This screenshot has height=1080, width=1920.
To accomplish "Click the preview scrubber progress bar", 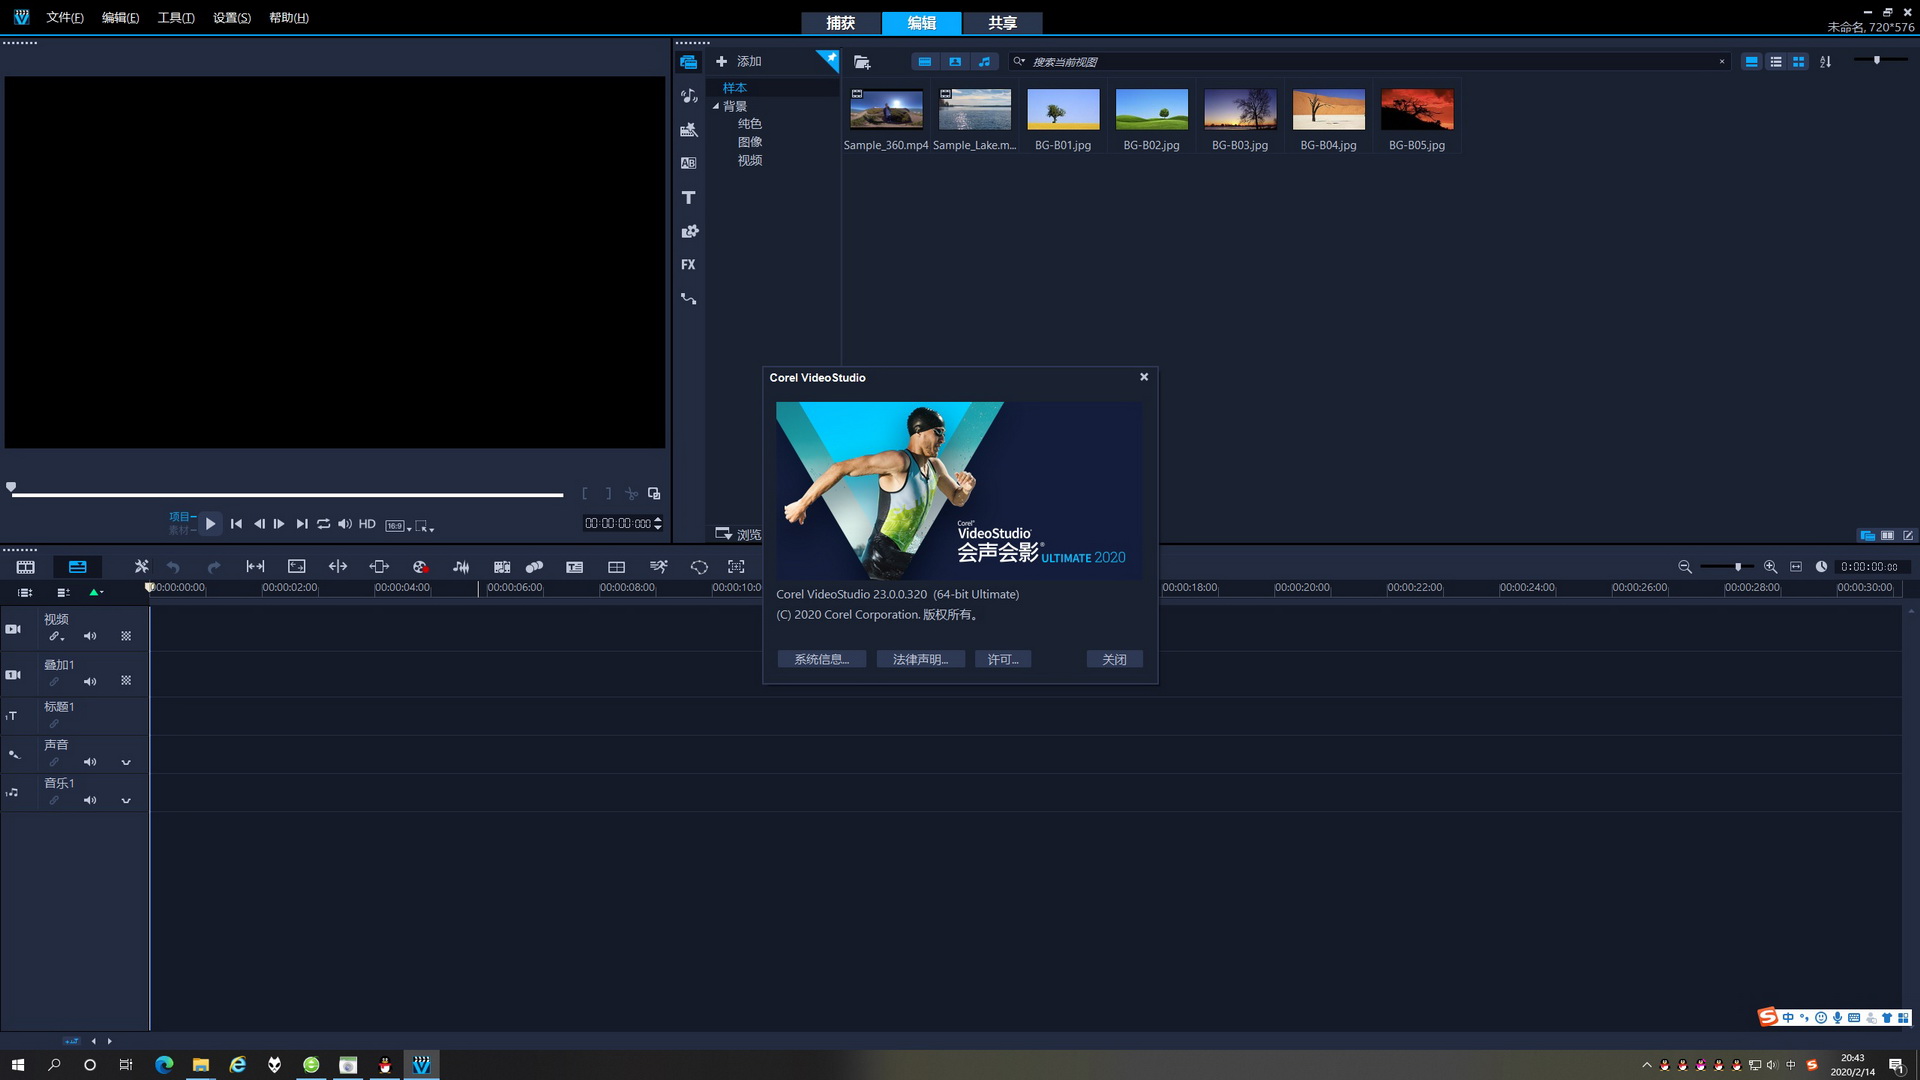I will (x=287, y=494).
